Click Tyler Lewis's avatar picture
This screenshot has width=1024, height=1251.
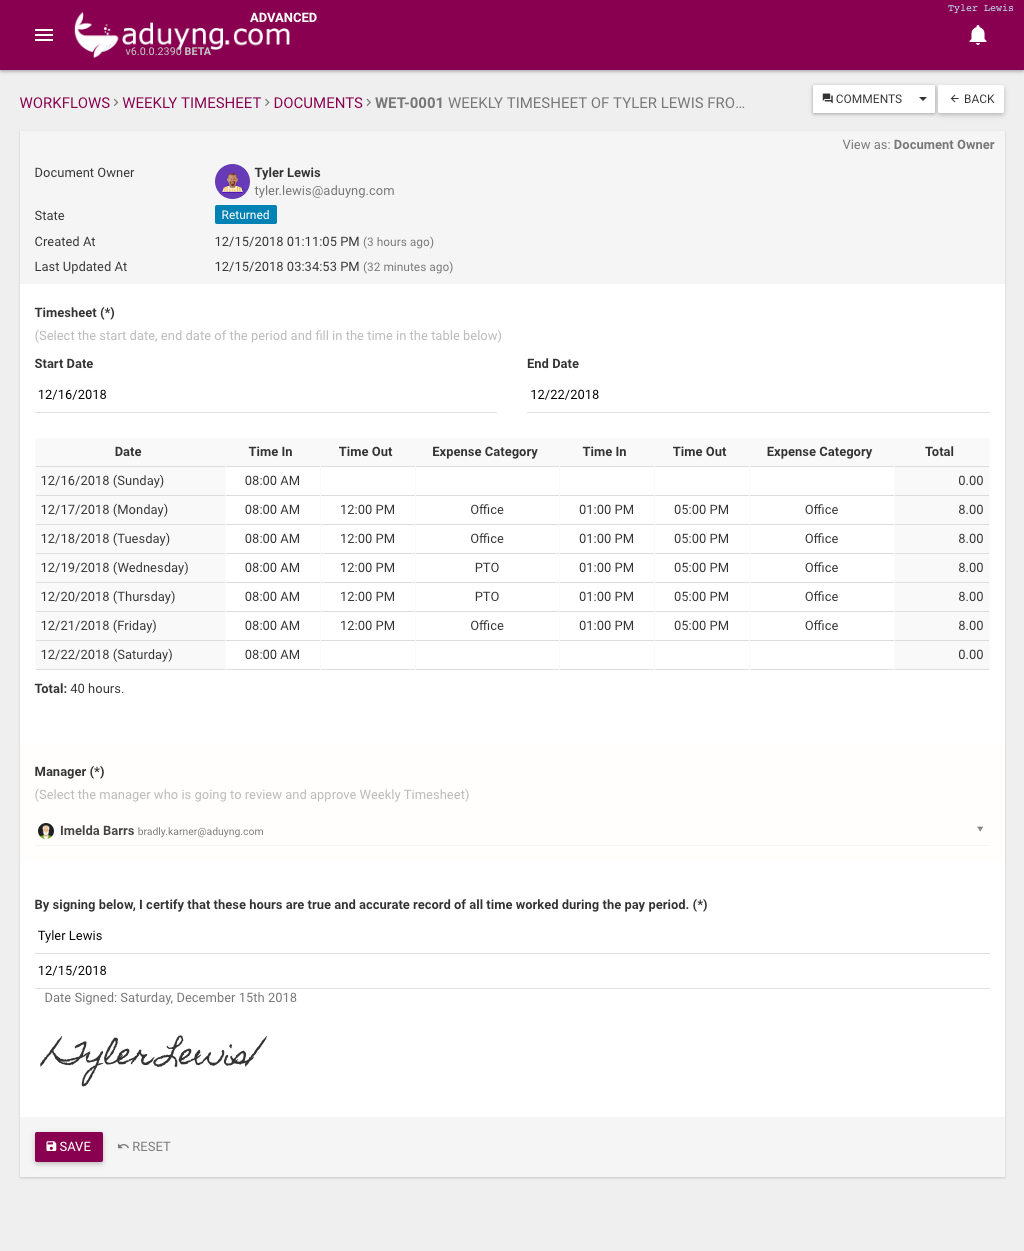pos(232,181)
